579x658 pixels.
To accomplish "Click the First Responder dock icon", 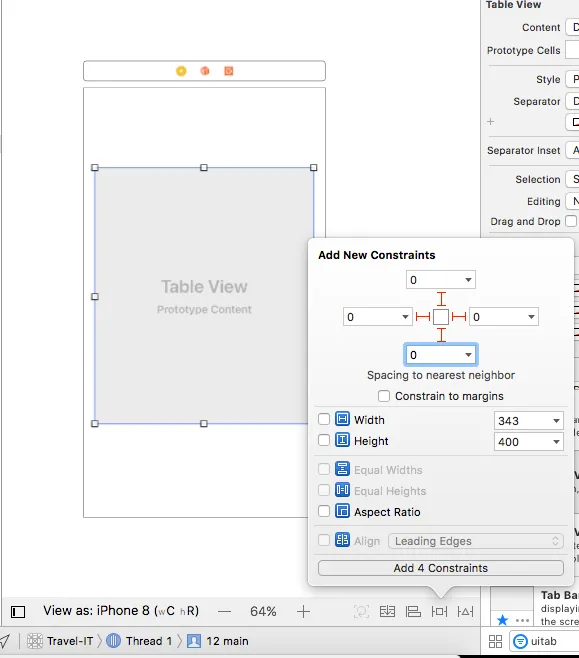I will coord(205,71).
